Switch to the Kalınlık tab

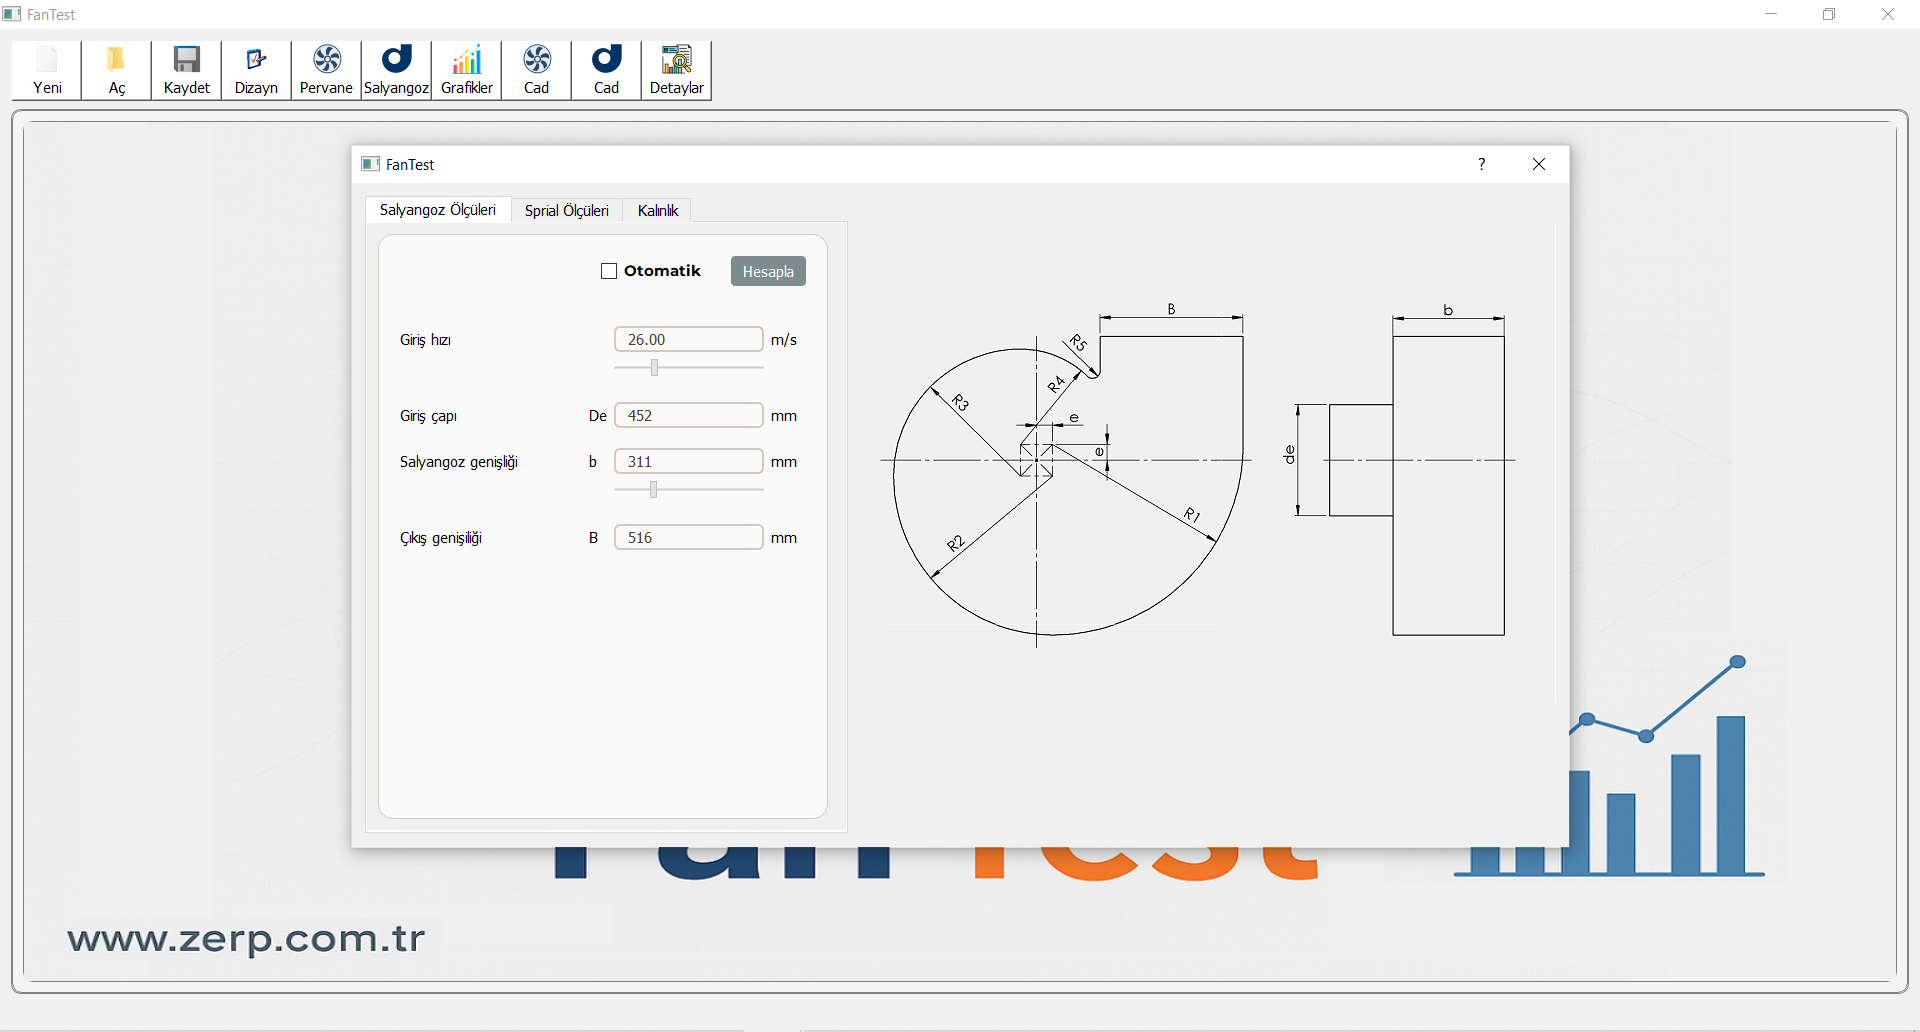coord(657,211)
